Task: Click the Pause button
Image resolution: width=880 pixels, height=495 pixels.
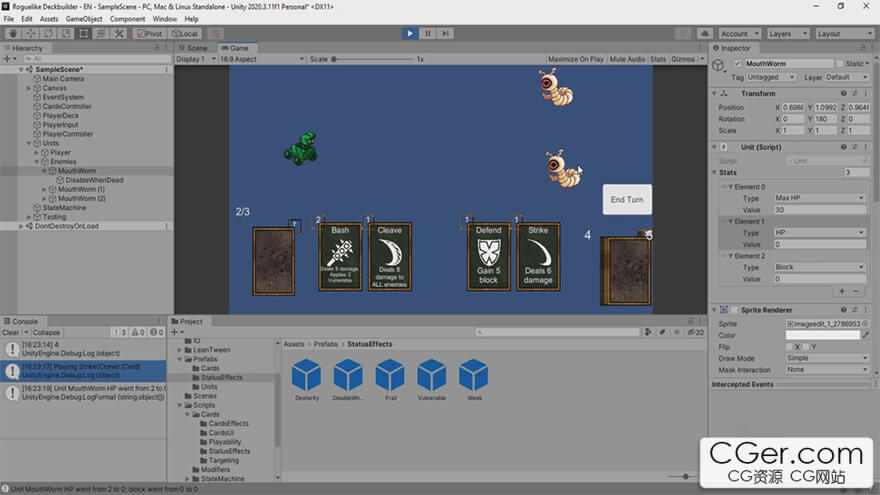Action: pyautogui.click(x=428, y=34)
